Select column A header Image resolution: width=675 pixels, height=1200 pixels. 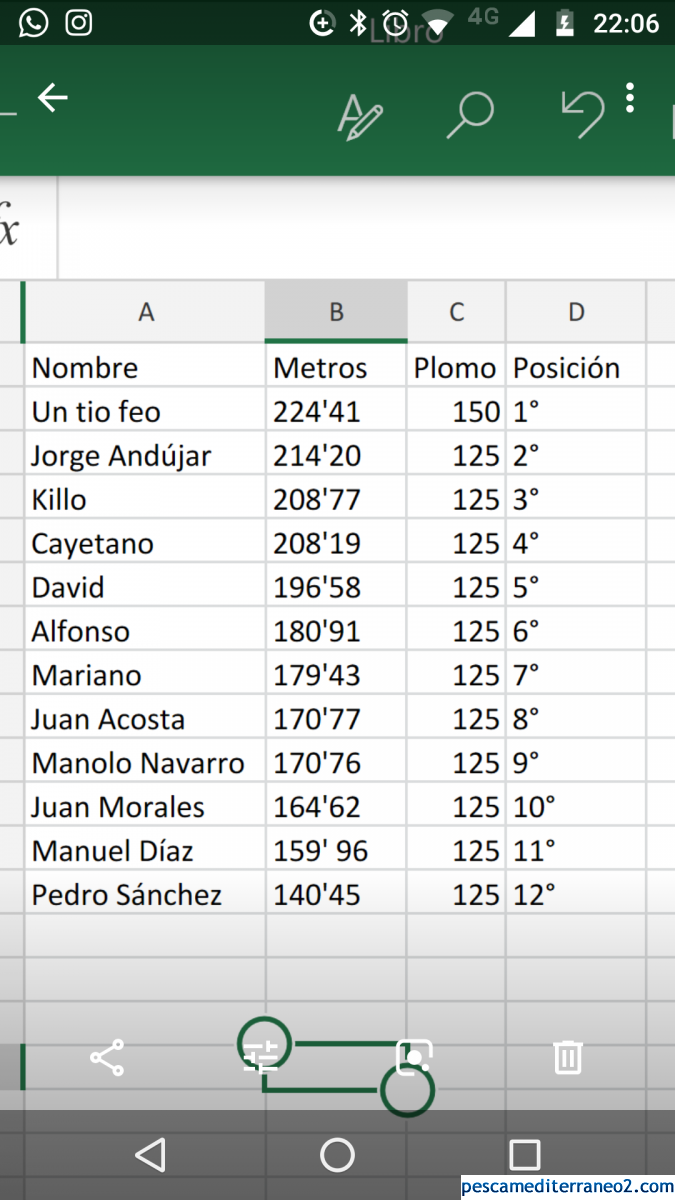coord(146,312)
